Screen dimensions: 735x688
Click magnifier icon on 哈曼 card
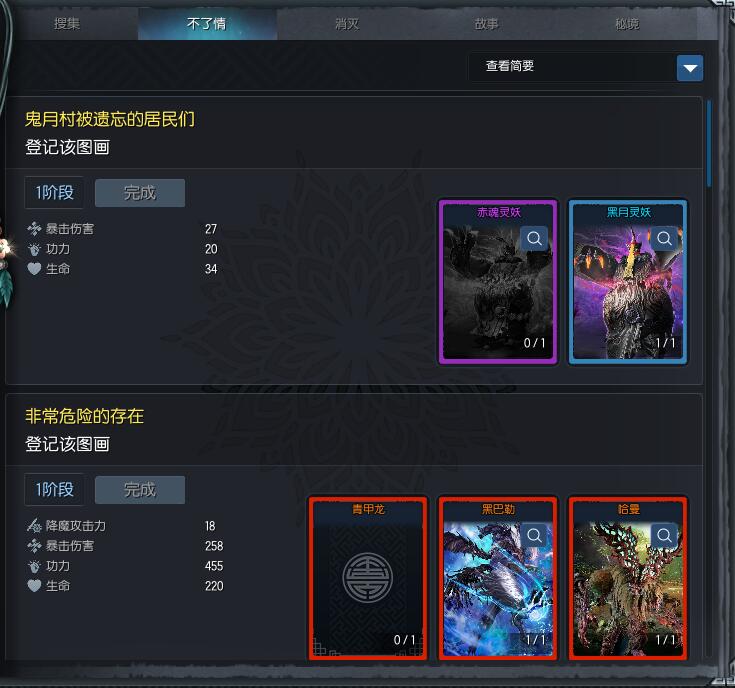pos(664,535)
